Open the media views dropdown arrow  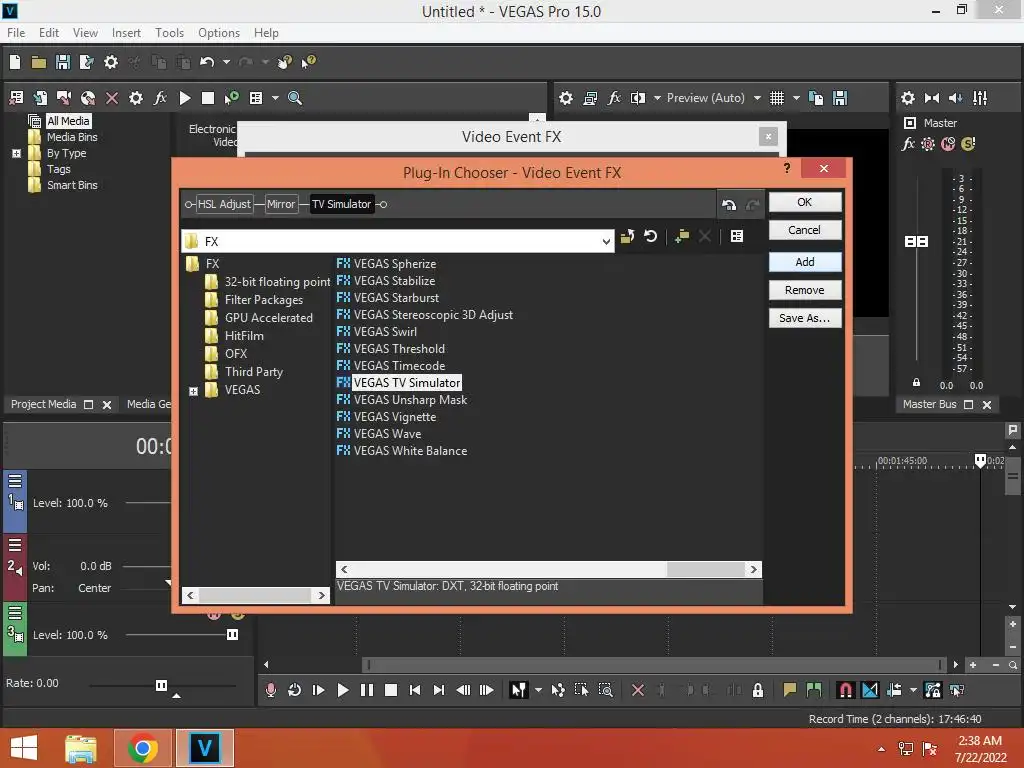coord(275,98)
